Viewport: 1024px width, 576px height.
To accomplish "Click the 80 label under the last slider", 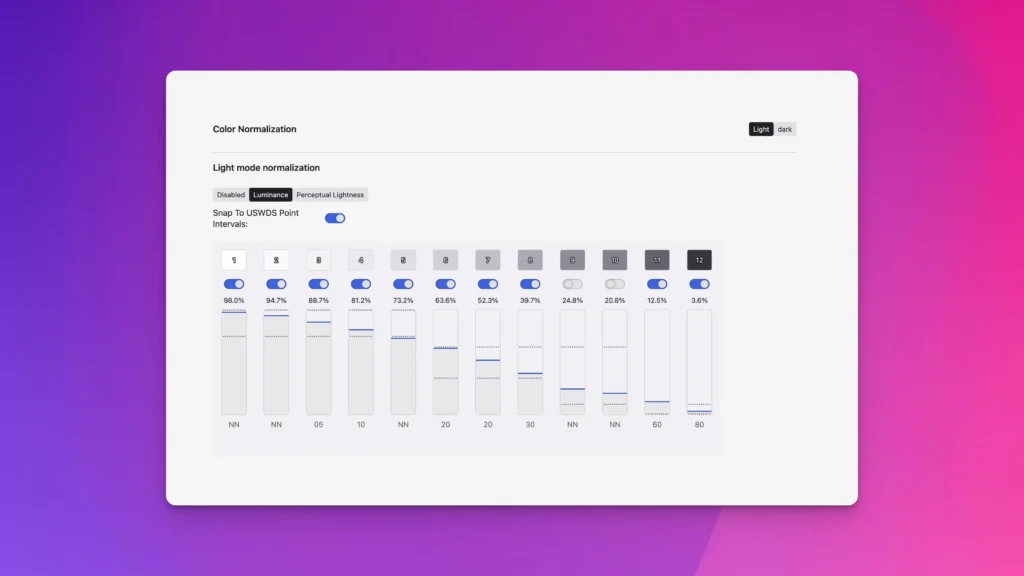I will point(699,424).
